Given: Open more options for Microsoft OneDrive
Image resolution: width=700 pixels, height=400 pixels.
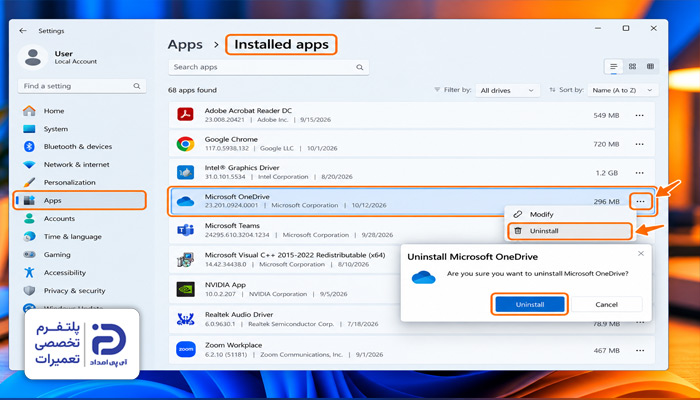Looking at the screenshot, I should point(641,201).
